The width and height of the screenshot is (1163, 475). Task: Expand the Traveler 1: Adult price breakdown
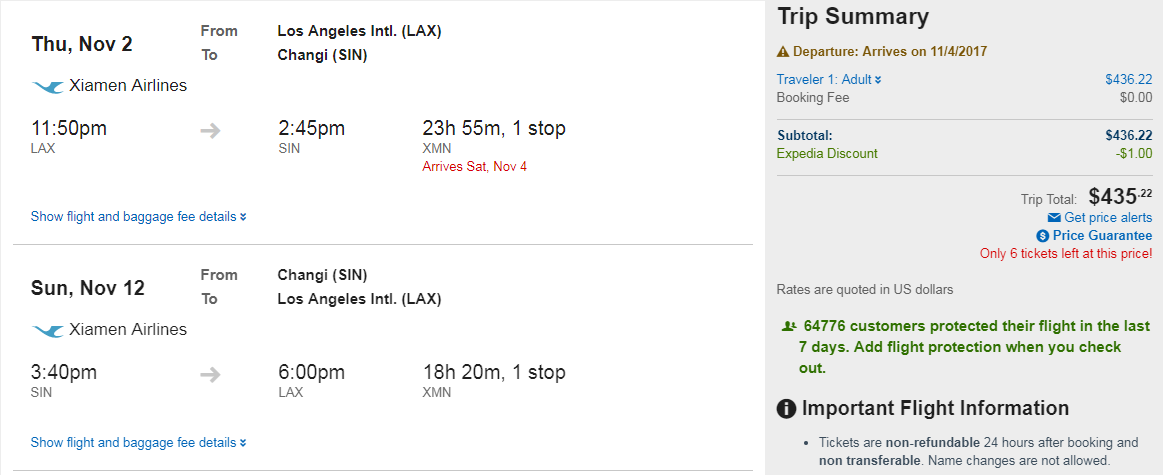click(829, 80)
